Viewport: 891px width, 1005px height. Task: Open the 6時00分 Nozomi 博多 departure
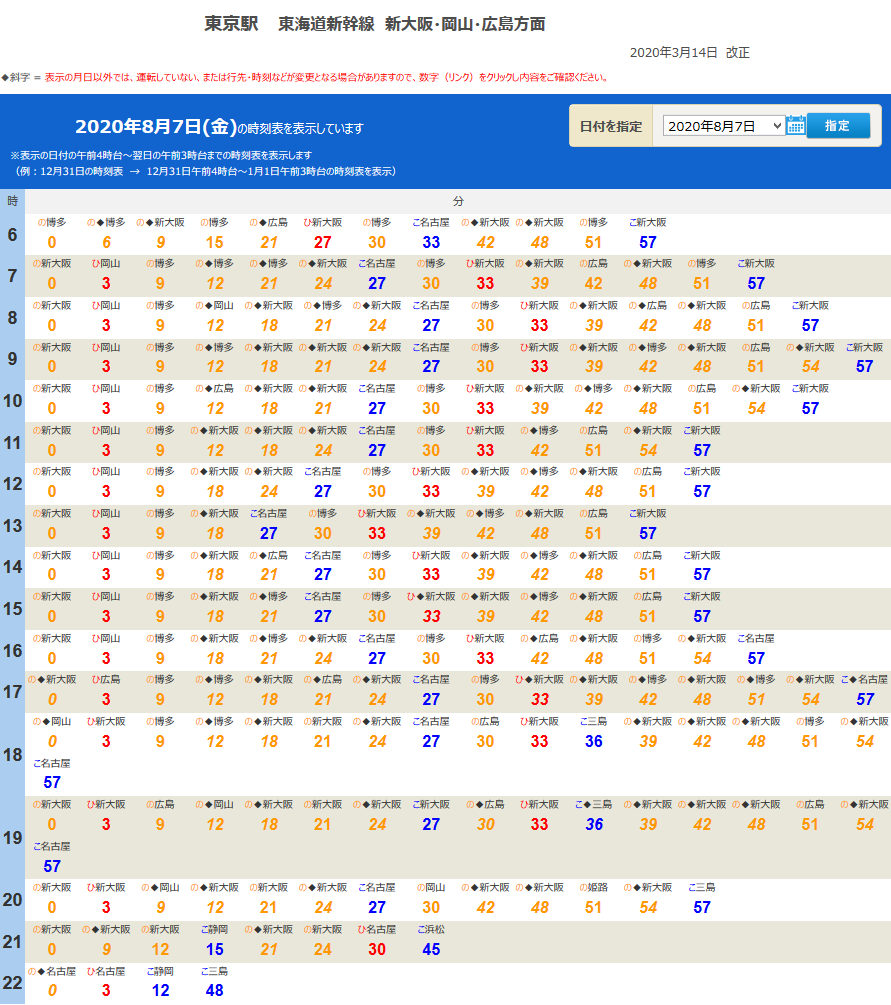click(x=52, y=242)
